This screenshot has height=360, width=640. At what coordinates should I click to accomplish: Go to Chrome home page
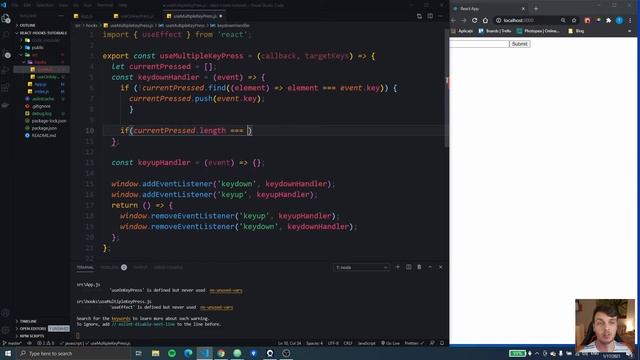[x=485, y=20]
